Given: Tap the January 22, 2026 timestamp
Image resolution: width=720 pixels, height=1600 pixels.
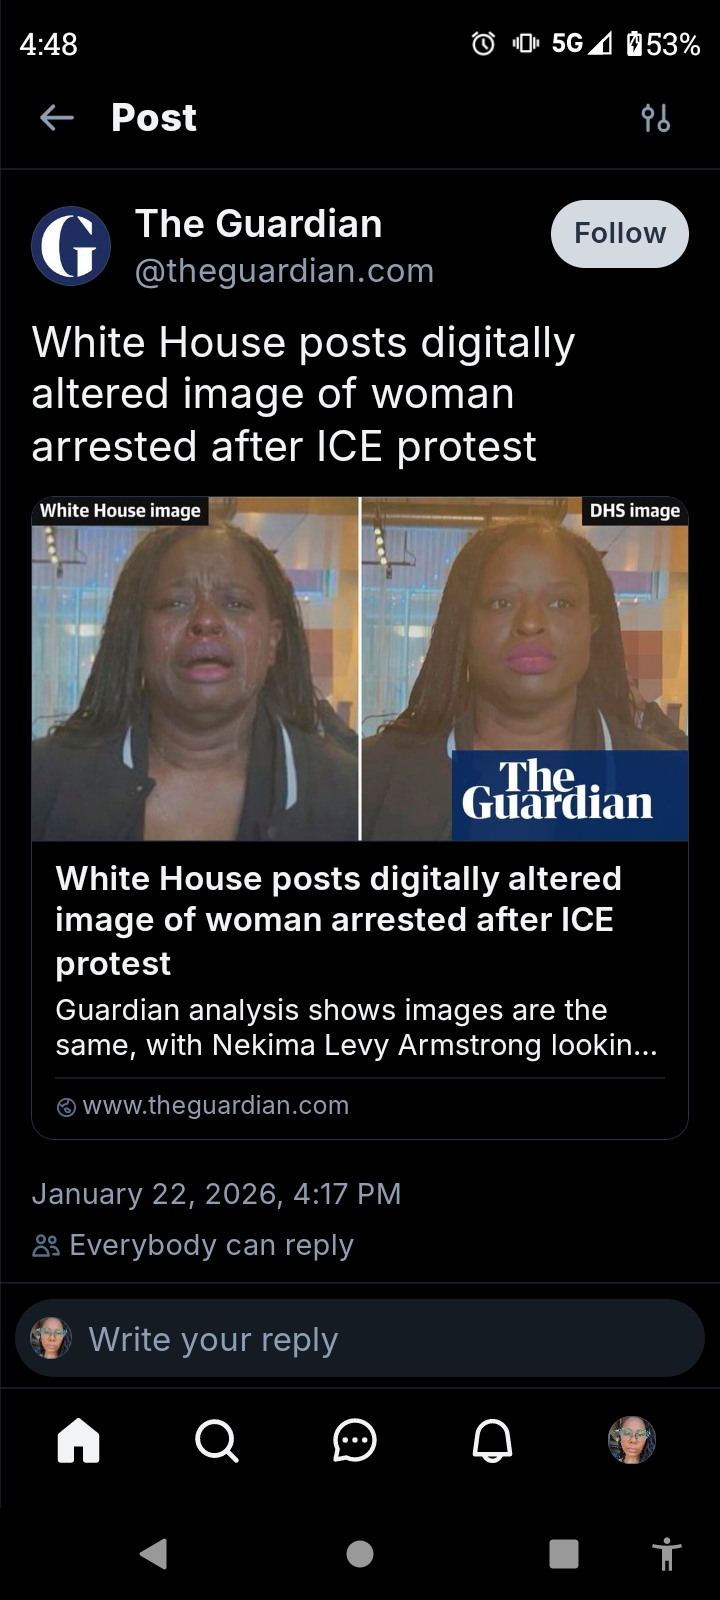Looking at the screenshot, I should (x=216, y=1194).
